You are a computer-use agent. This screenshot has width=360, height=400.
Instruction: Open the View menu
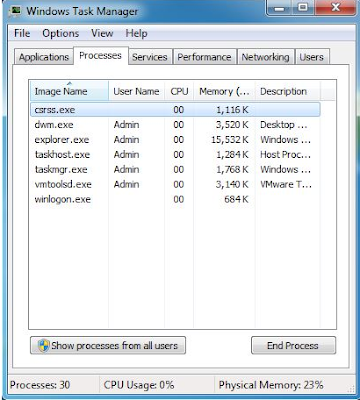pyautogui.click(x=102, y=33)
